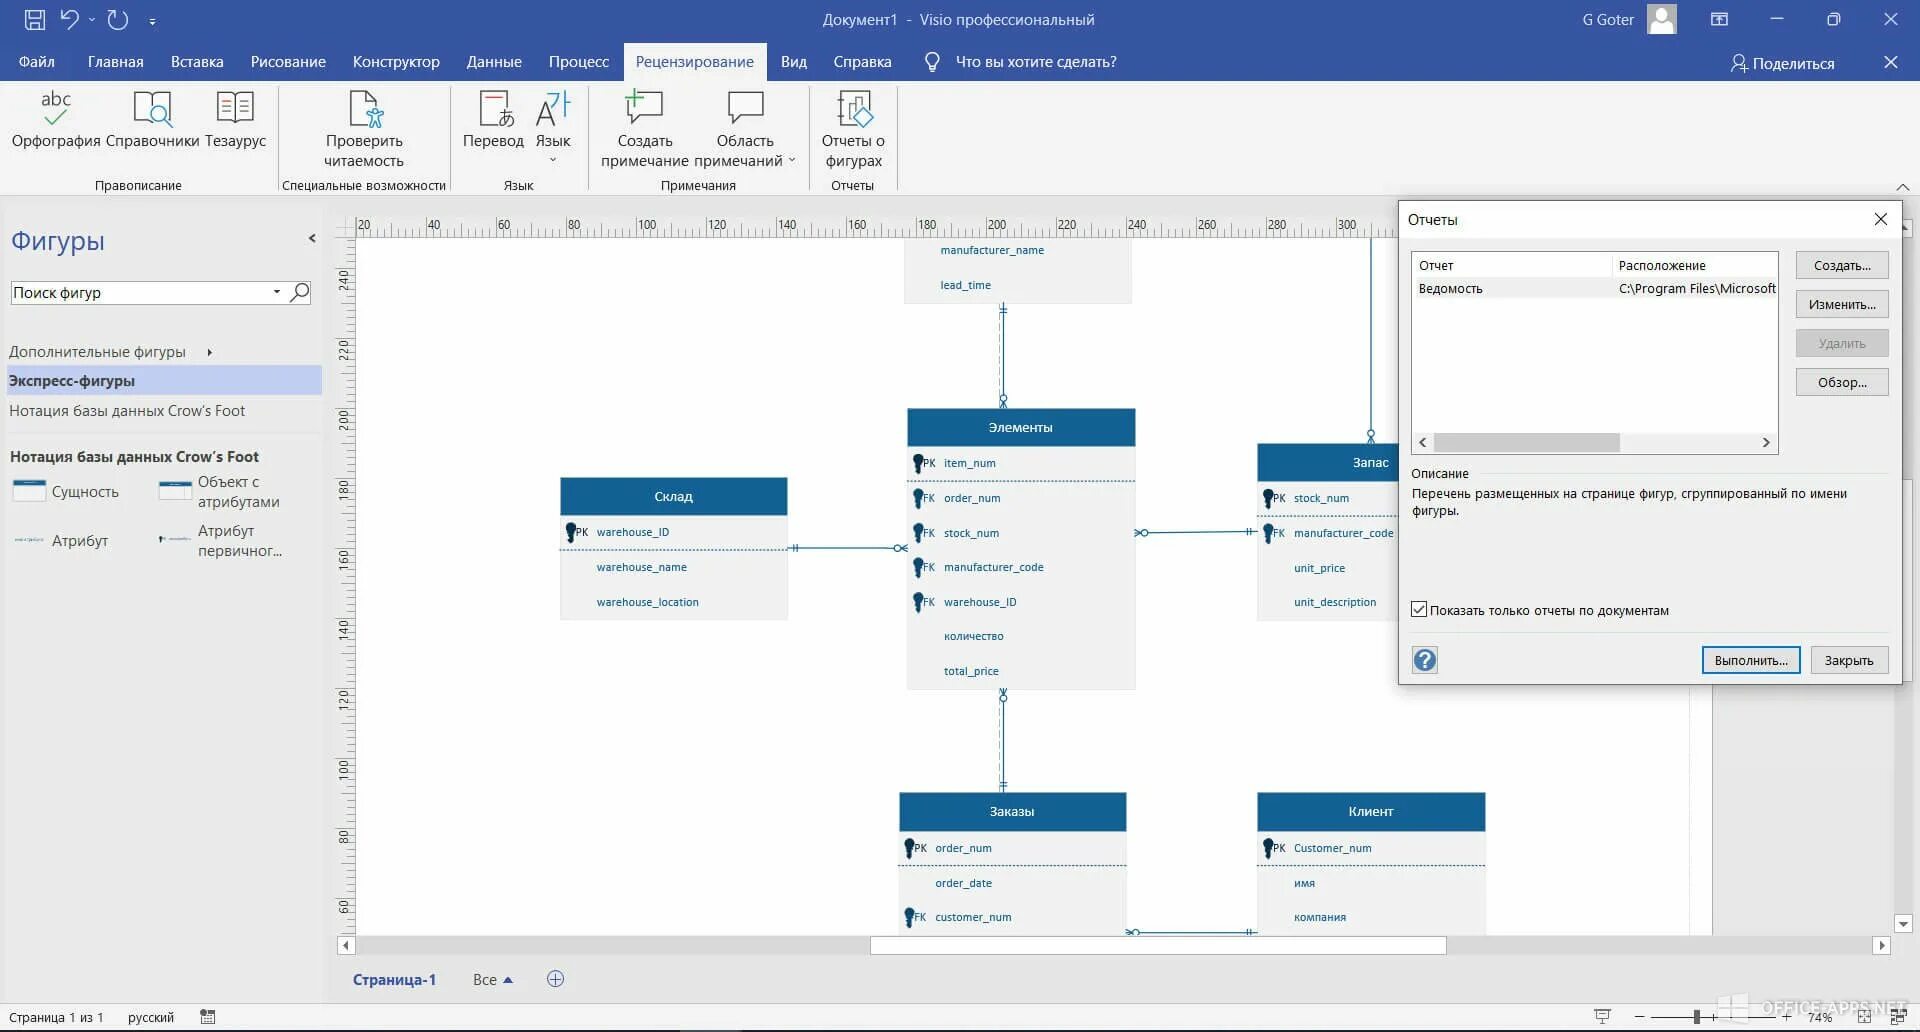Click the lightbulb Tell Me icon
The image size is (1920, 1032).
point(932,62)
